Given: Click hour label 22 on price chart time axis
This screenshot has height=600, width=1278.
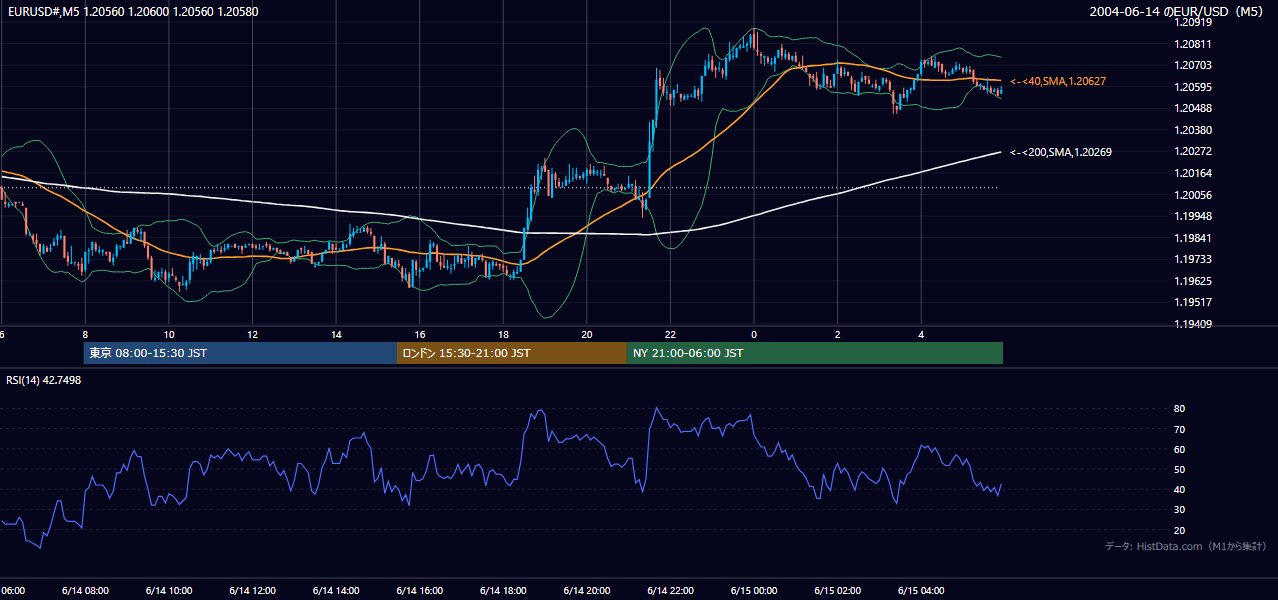Looking at the screenshot, I should (670, 334).
